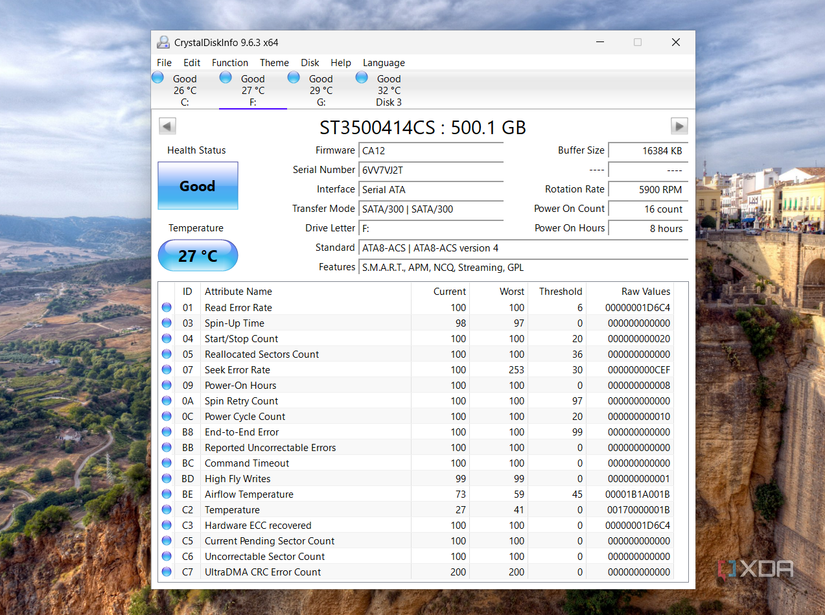Minimize the CrystalDiskInfo window
The width and height of the screenshot is (825, 615).
pyautogui.click(x=600, y=42)
